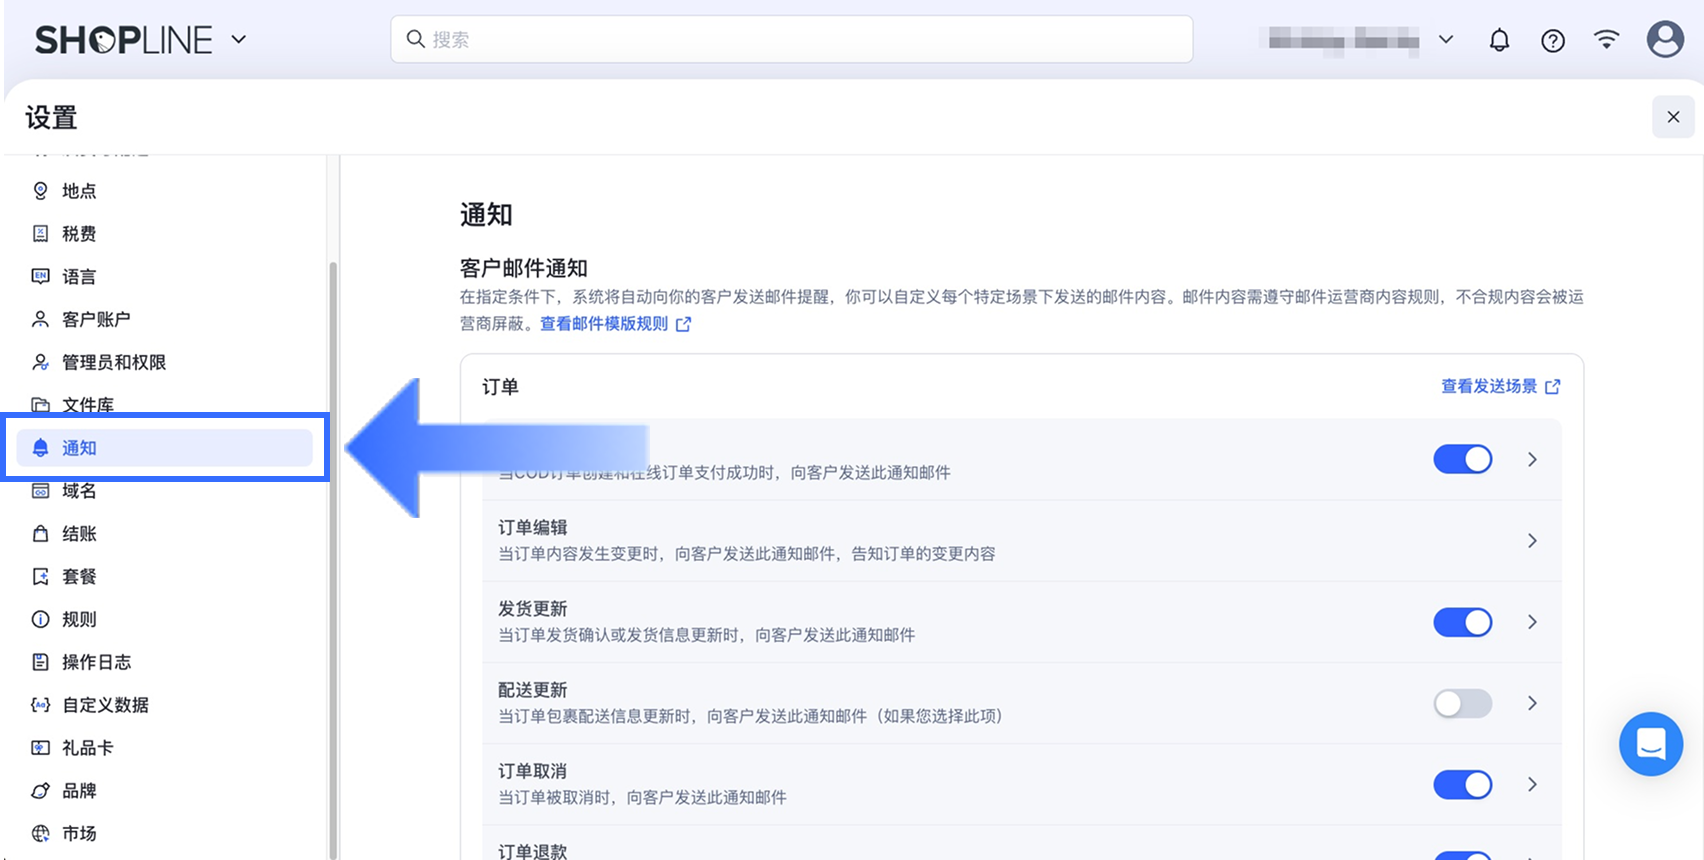Enable the 配送更新 notification switch
Image resolution: width=1704 pixels, height=860 pixels.
coord(1462,703)
